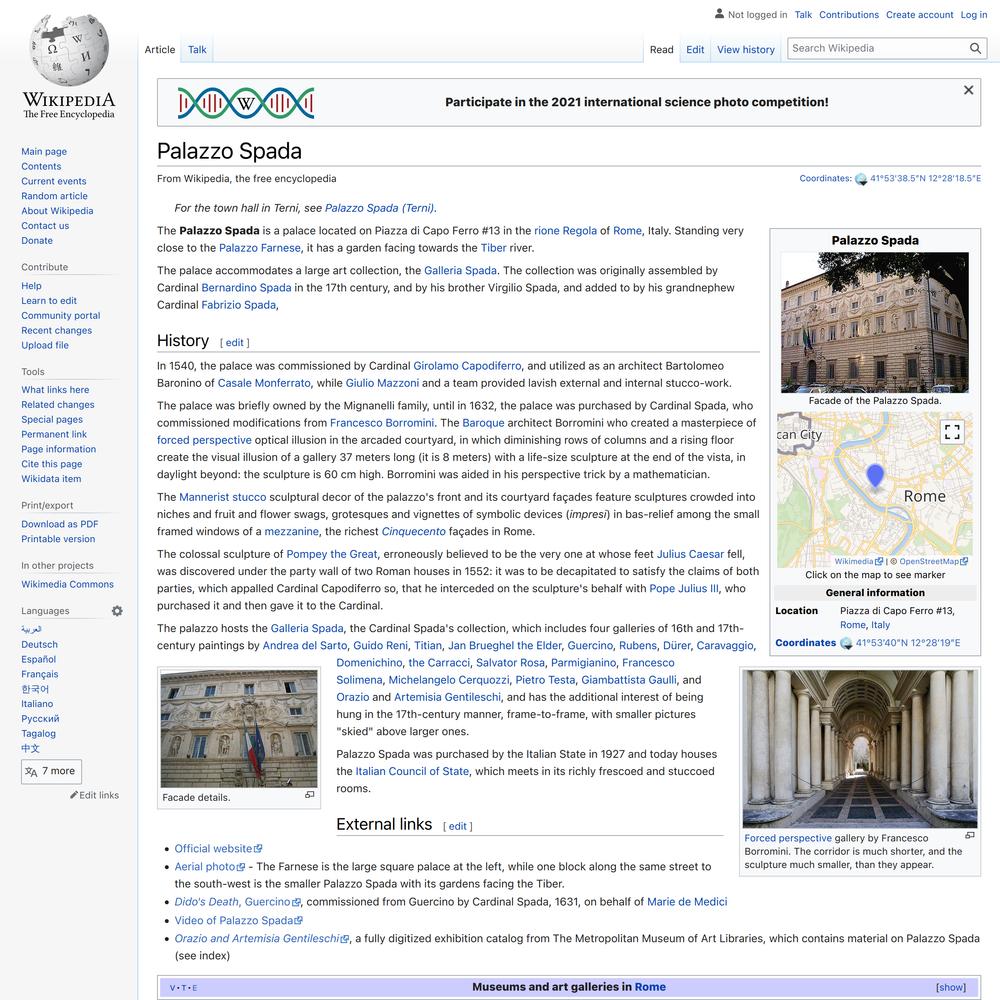Click the DNA helix banner logo
1000x1000 pixels.
tap(246, 103)
